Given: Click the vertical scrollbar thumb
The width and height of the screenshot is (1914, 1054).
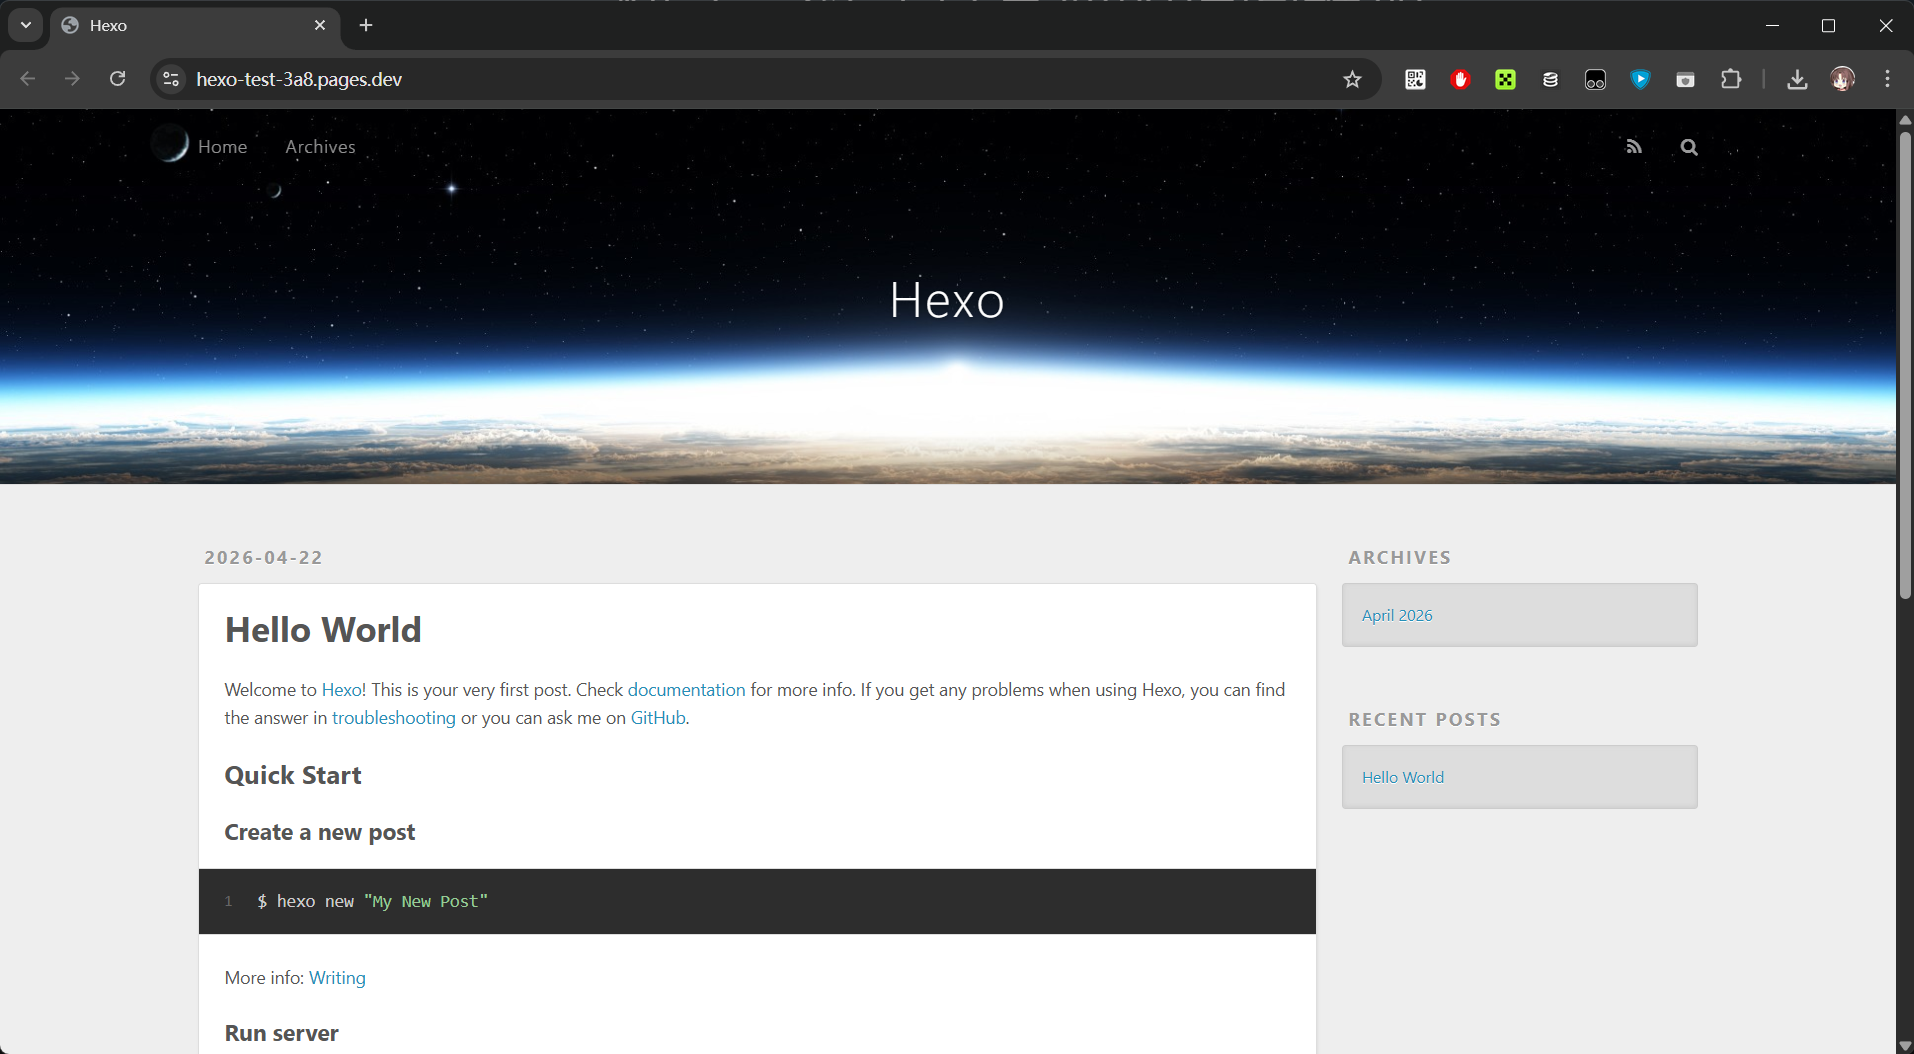Looking at the screenshot, I should click(x=1905, y=365).
